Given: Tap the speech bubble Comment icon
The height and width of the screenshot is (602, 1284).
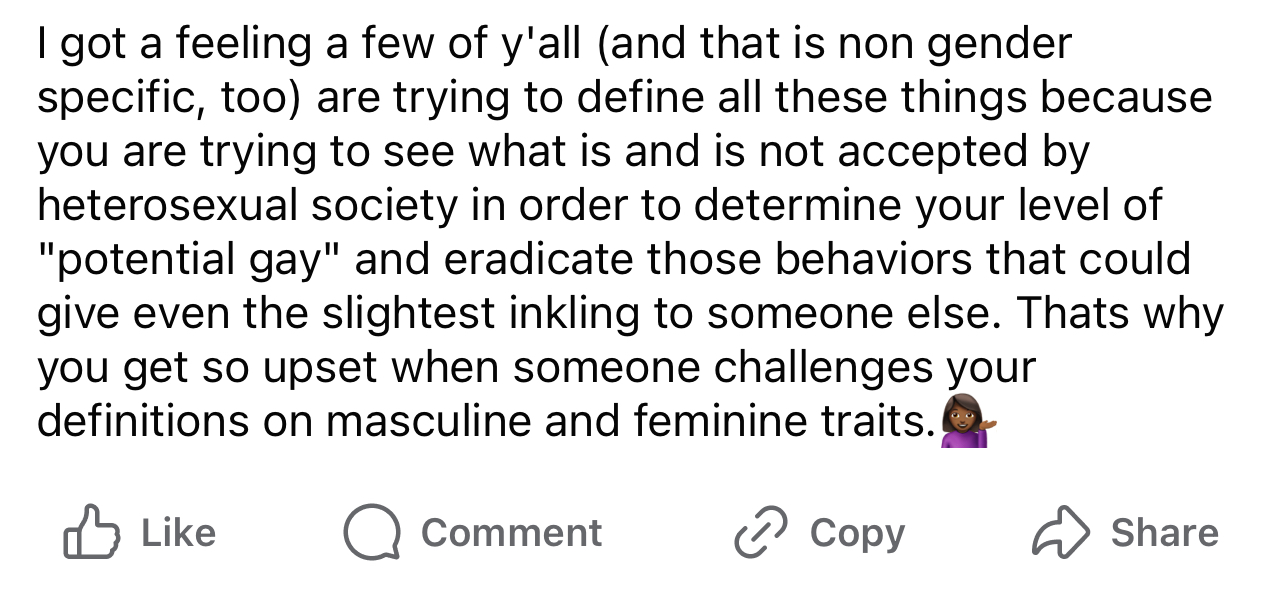Looking at the screenshot, I should 371,533.
